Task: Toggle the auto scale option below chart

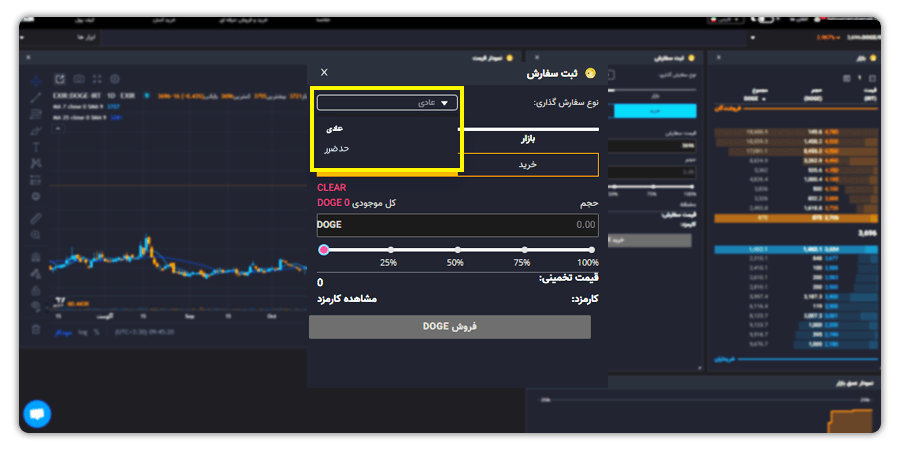Action: click(x=63, y=332)
